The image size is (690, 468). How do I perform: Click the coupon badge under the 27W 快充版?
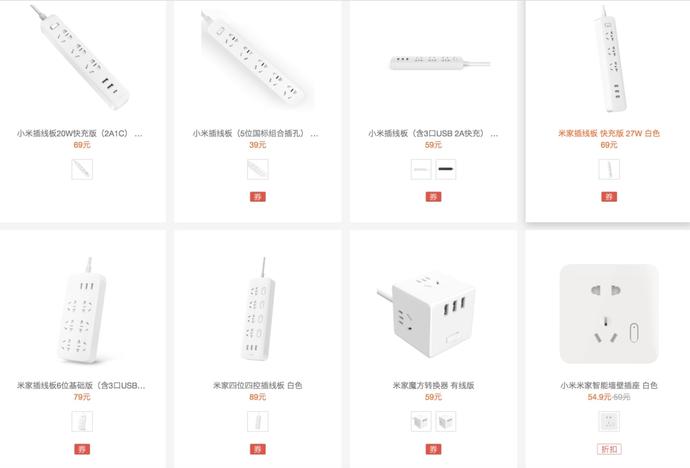(609, 197)
